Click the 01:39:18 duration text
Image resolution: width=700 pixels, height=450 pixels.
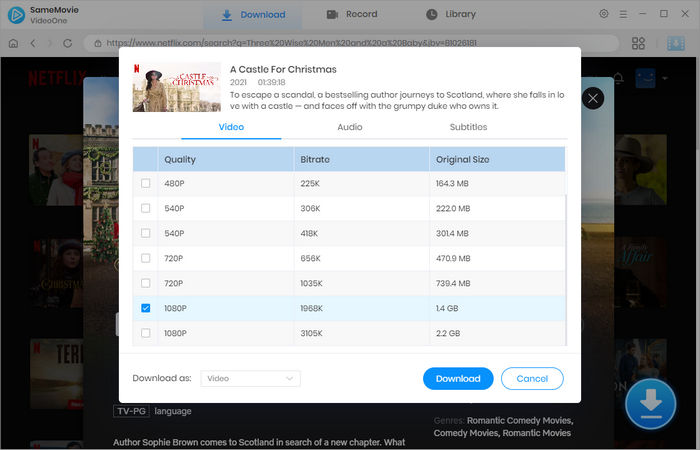[271, 83]
